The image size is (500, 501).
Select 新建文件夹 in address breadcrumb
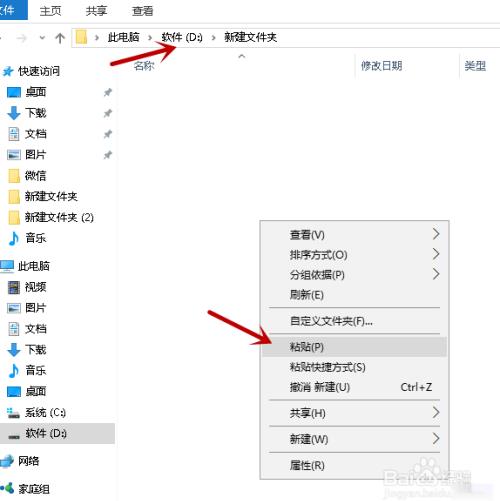coord(250,37)
